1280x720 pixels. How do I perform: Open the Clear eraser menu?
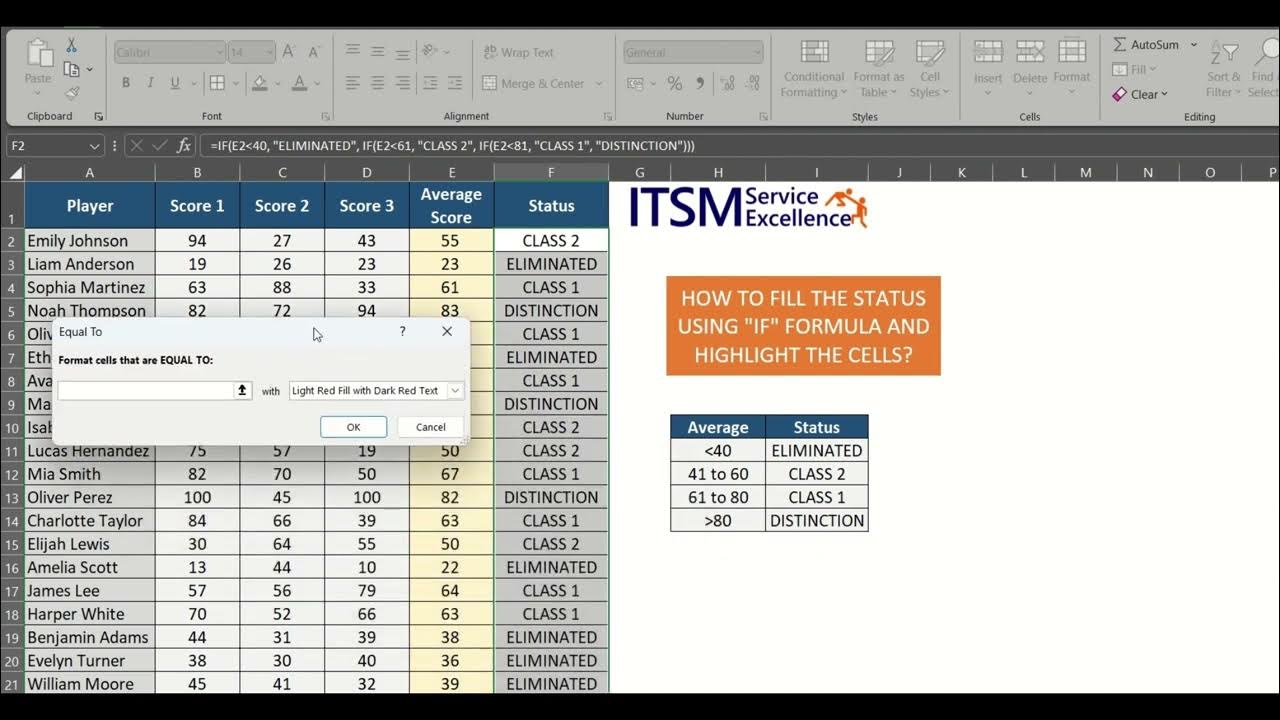click(x=1140, y=94)
